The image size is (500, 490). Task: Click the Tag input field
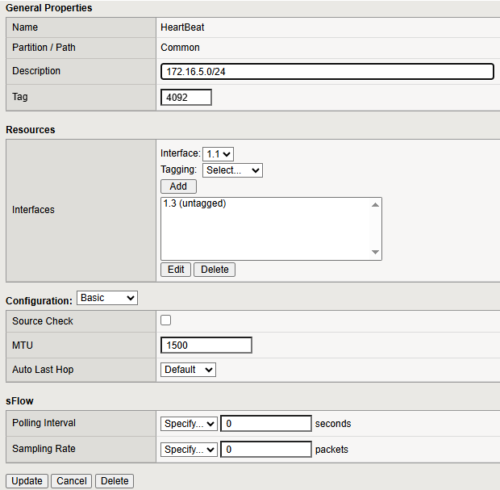186,97
